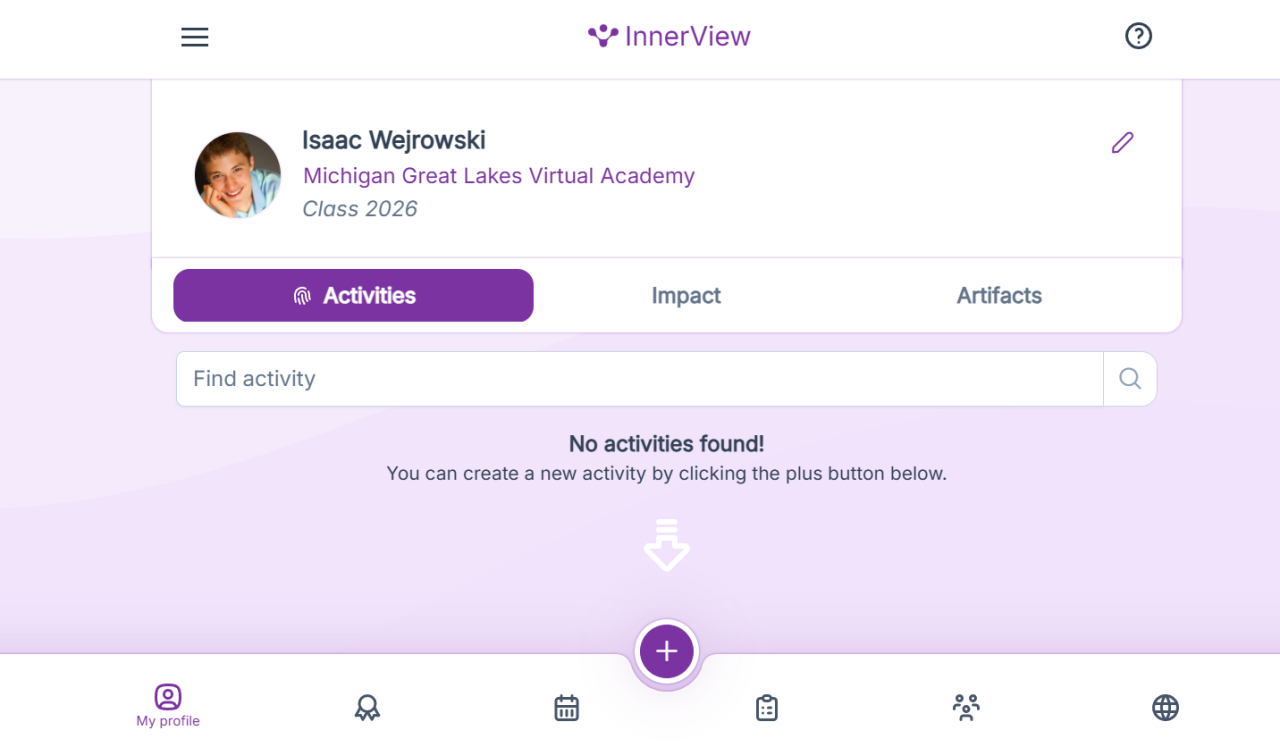This screenshot has width=1280, height=747.
Task: Open the people group section
Action: [x=966, y=708]
